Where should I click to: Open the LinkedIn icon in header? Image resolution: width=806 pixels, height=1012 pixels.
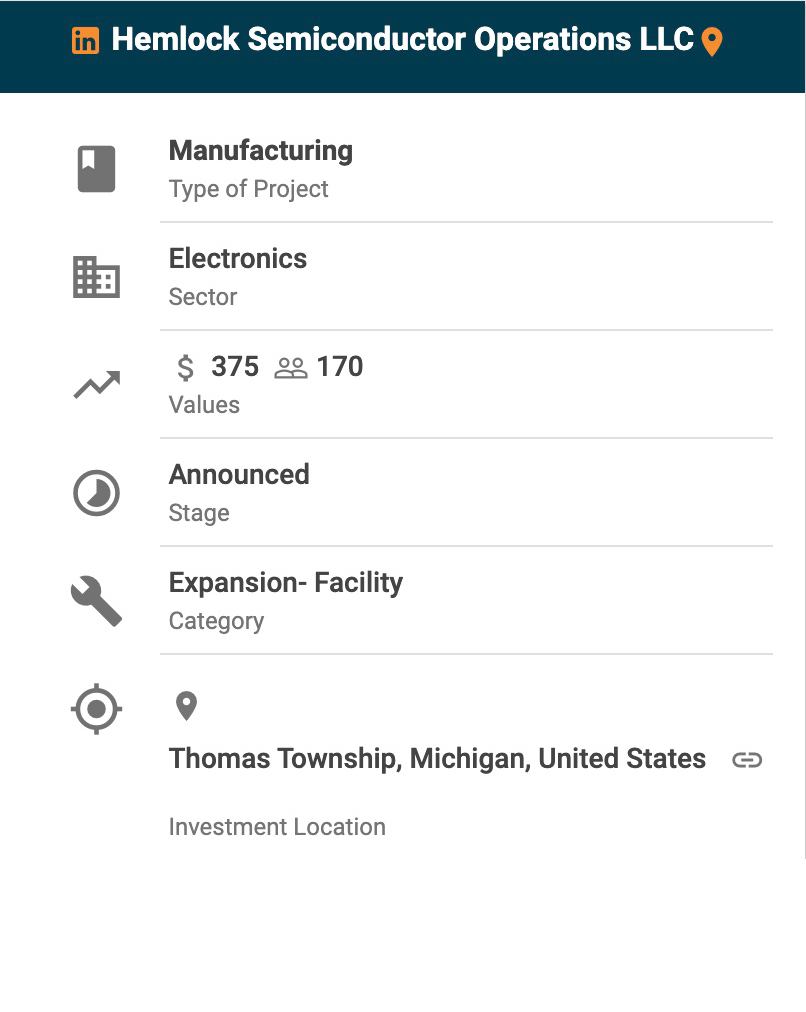(x=86, y=41)
